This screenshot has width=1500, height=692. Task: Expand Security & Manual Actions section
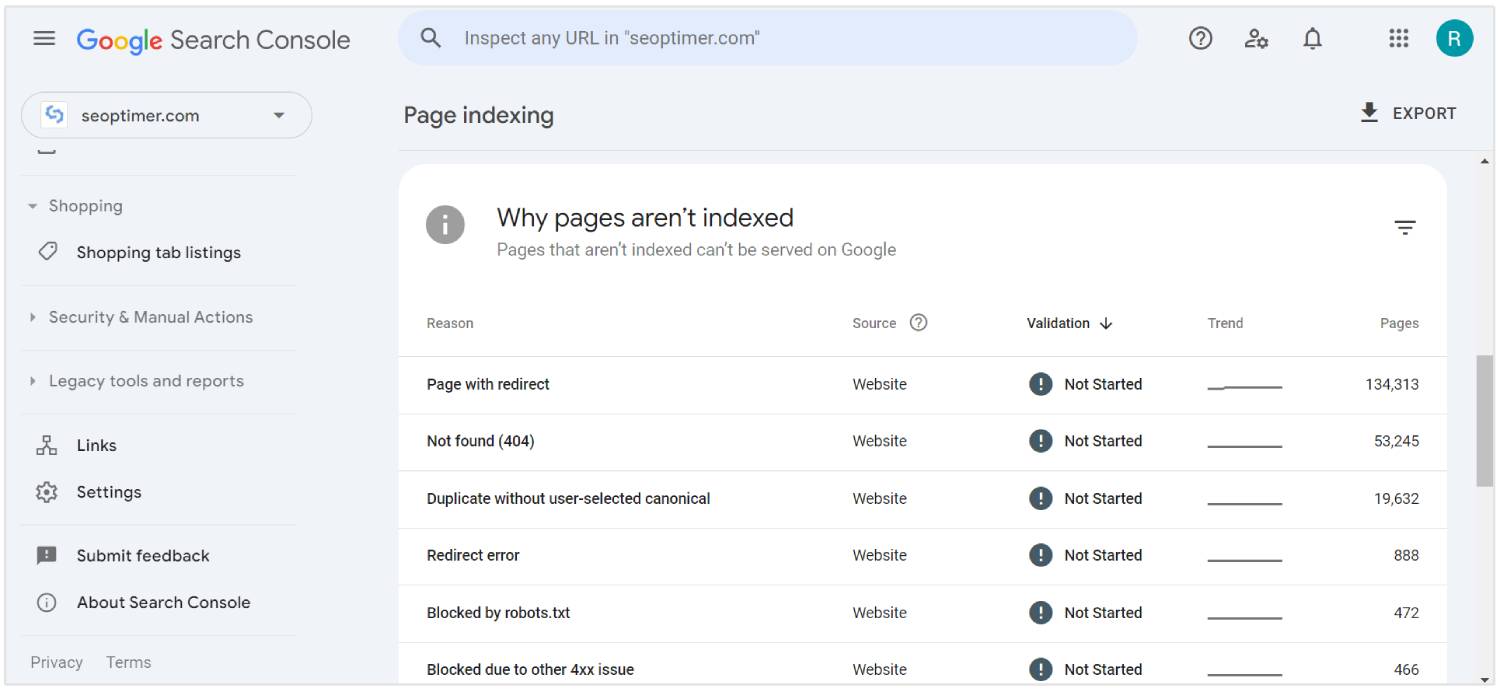coord(33,317)
